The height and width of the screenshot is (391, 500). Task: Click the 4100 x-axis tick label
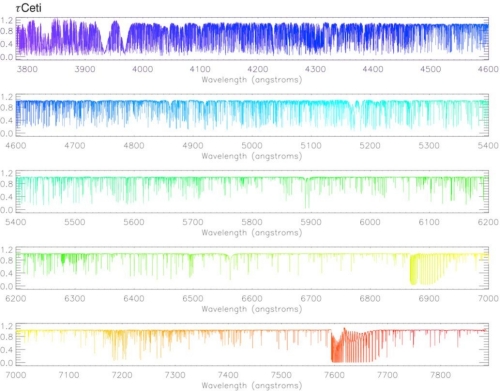click(200, 69)
